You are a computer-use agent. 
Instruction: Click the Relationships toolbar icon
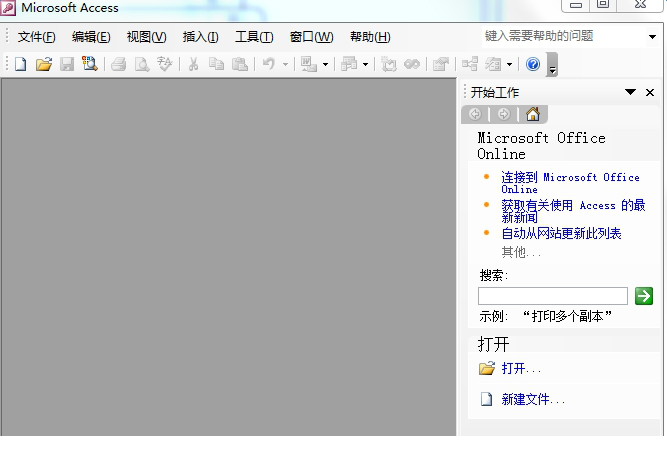(470, 64)
